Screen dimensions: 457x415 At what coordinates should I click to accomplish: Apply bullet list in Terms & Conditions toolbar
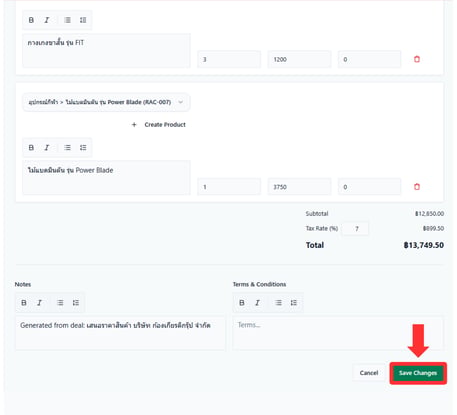278,303
